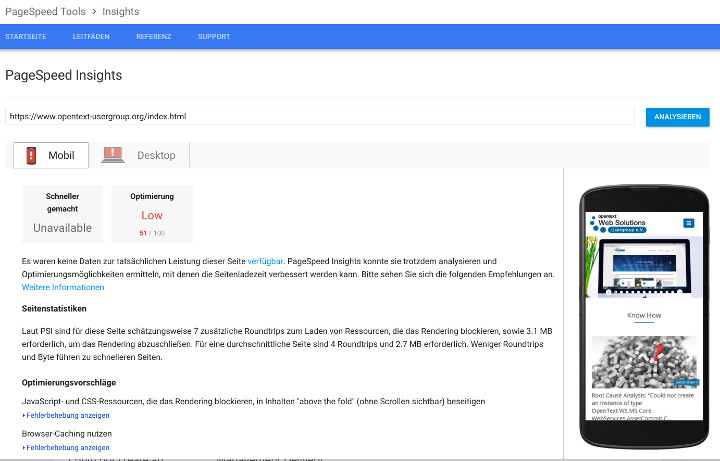720x461 pixels.
Task: Click the red mobile phone icon
Action: click(x=31, y=155)
